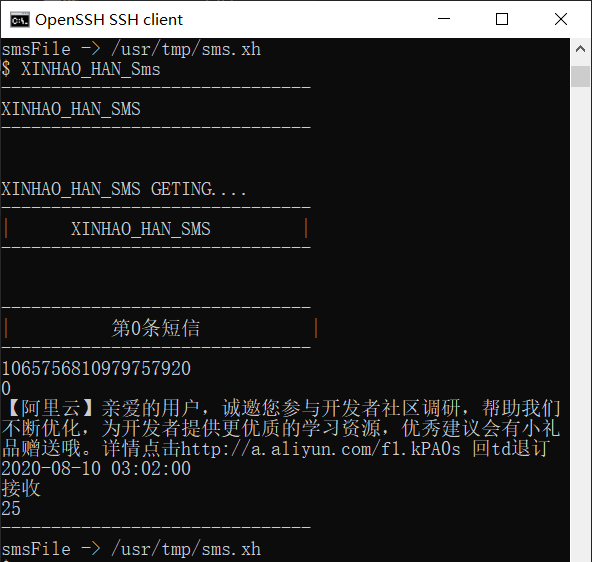This screenshot has width=592, height=562.
Task: Click the 接收 status text
Action: [21, 488]
